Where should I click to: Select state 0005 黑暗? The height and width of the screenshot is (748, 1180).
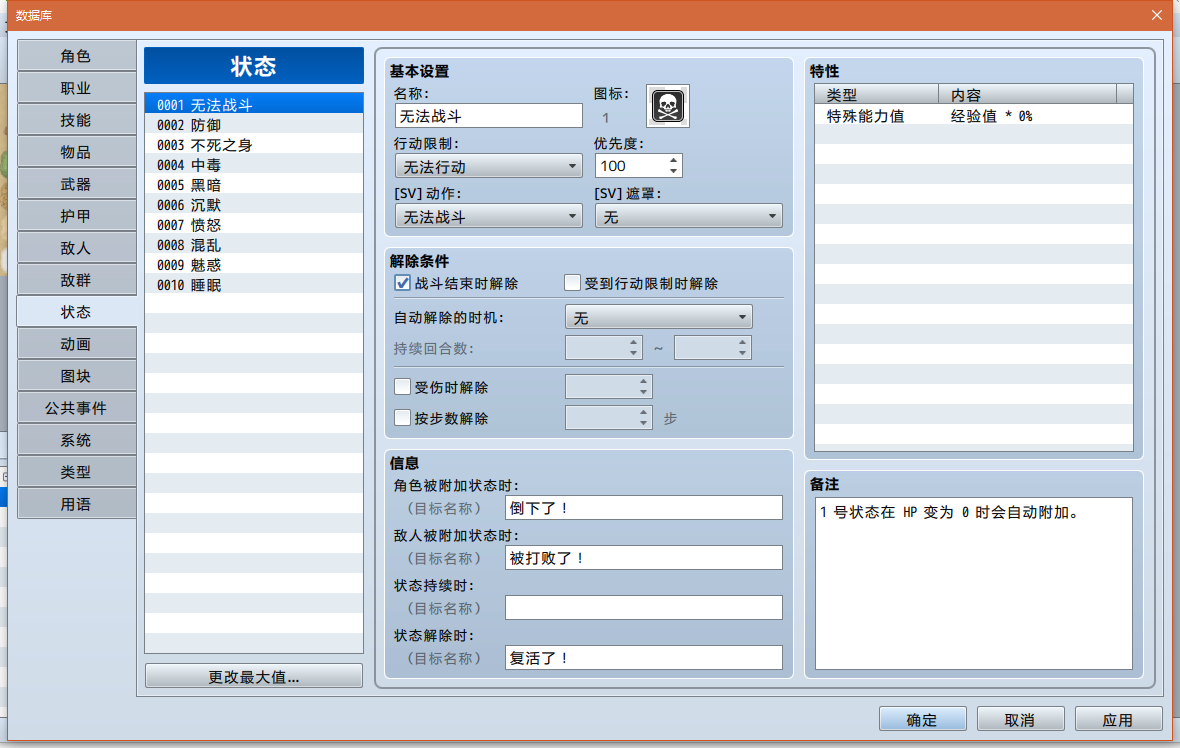(x=254, y=185)
